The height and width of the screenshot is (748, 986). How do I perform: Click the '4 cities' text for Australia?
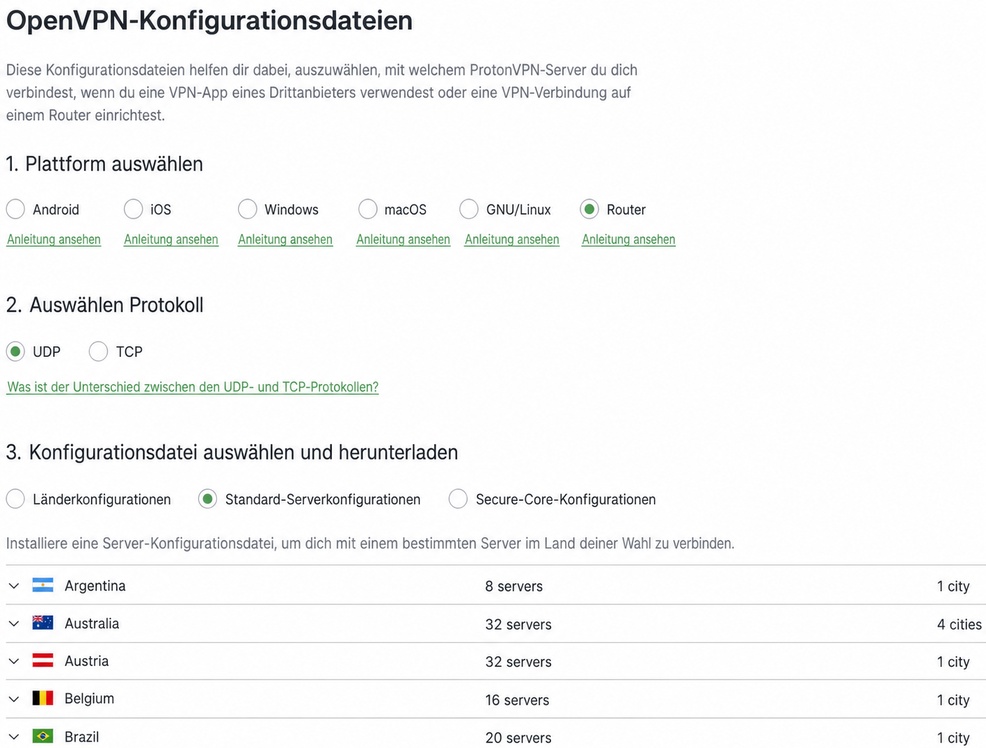959,624
